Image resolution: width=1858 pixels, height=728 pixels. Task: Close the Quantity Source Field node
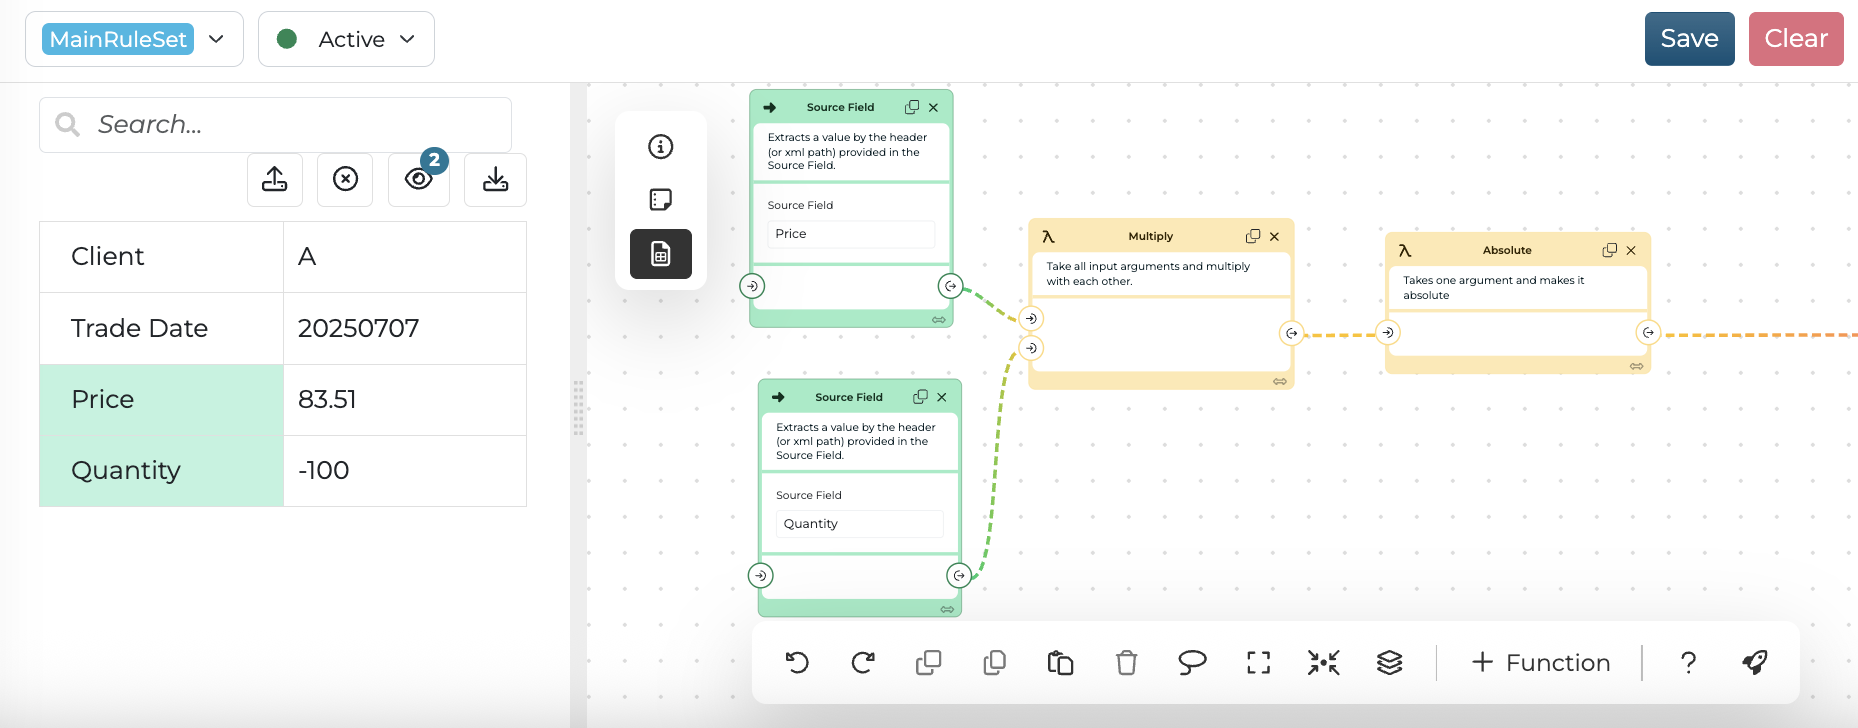[942, 398]
